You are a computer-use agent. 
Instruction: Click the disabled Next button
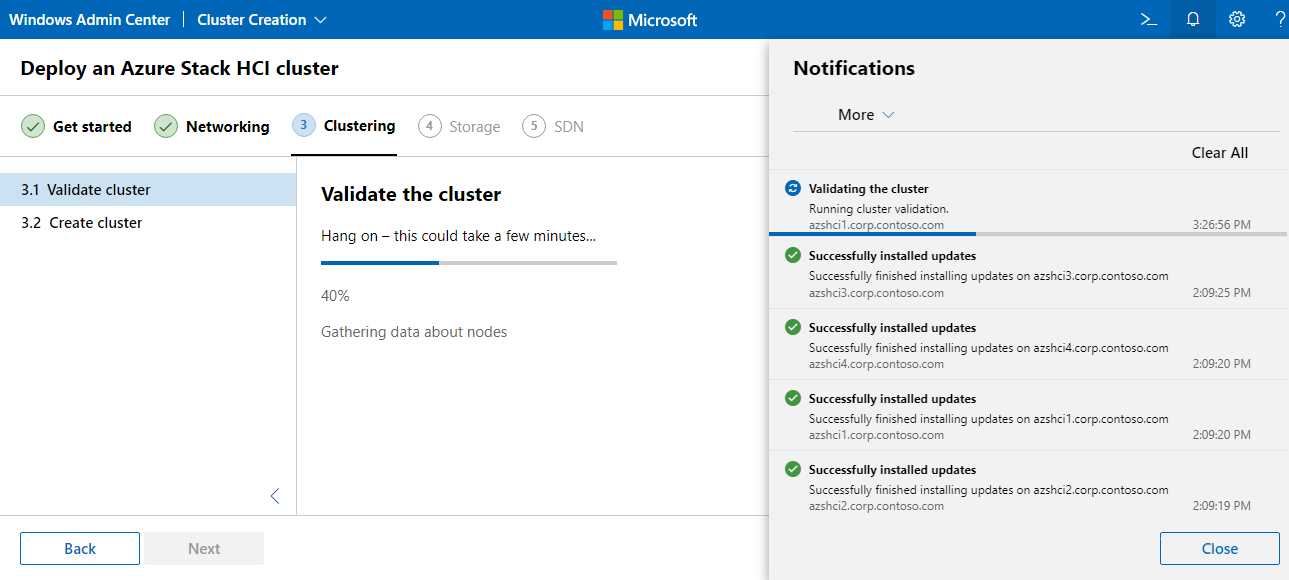coord(204,548)
